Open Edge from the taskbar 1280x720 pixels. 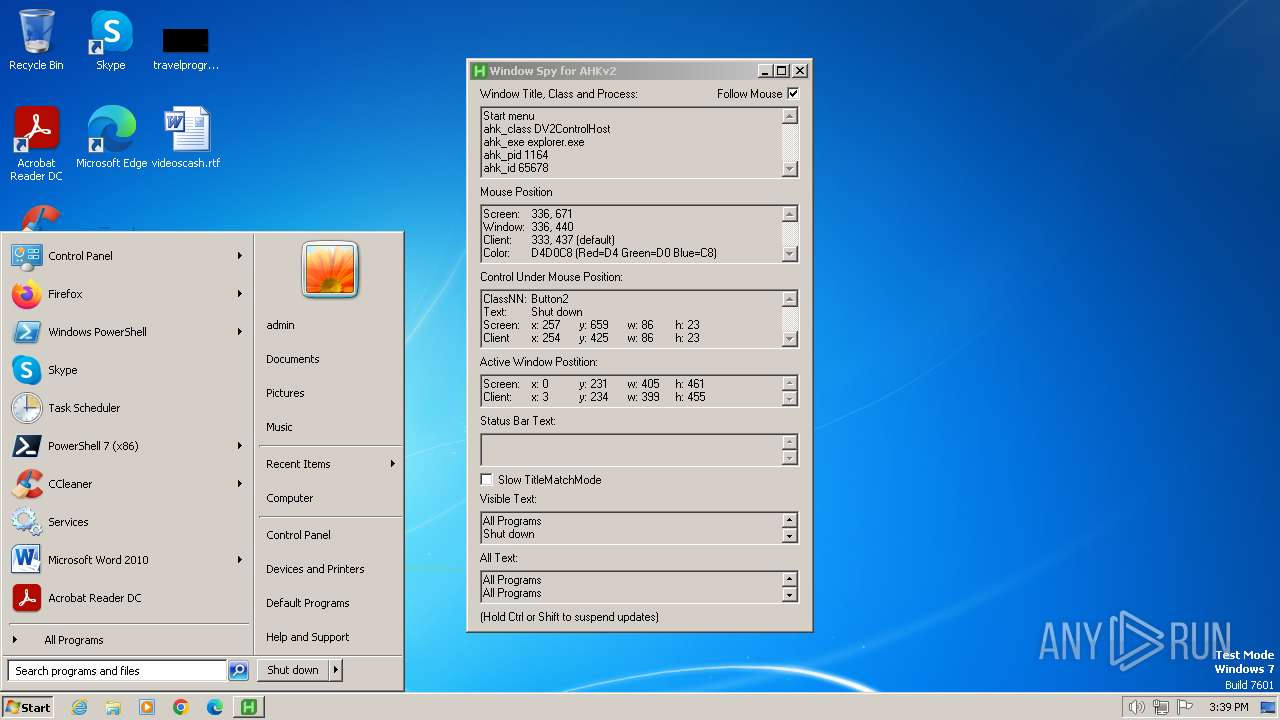coord(215,707)
